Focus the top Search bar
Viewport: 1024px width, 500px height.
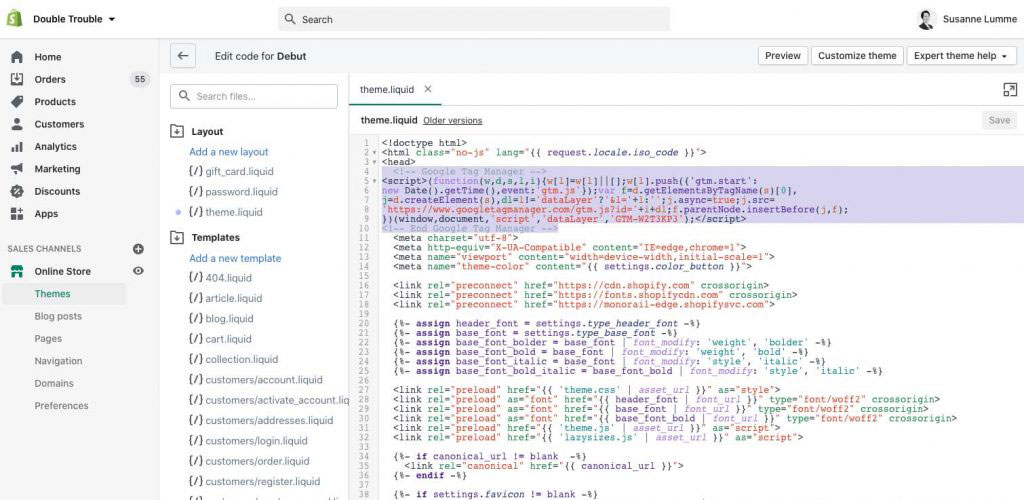(x=474, y=20)
